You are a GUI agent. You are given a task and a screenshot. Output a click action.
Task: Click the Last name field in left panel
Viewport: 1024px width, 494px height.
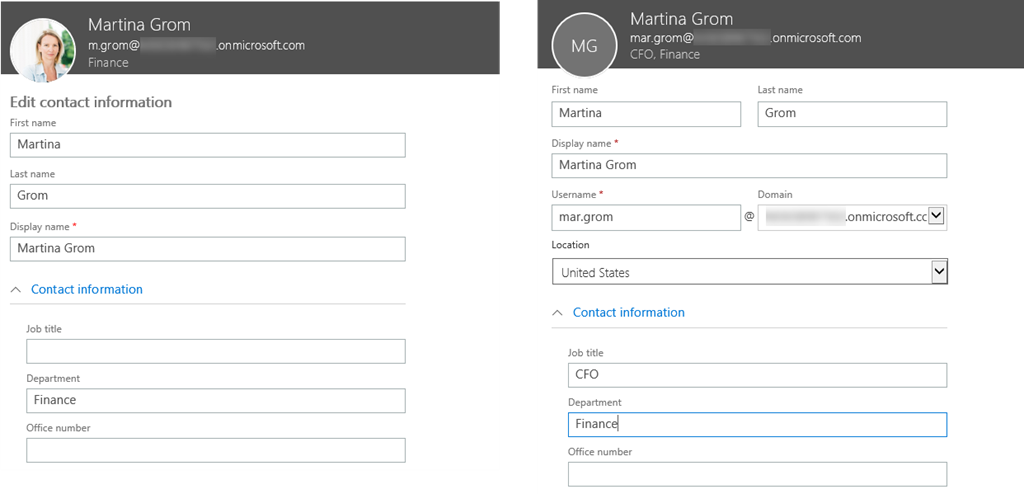(207, 196)
